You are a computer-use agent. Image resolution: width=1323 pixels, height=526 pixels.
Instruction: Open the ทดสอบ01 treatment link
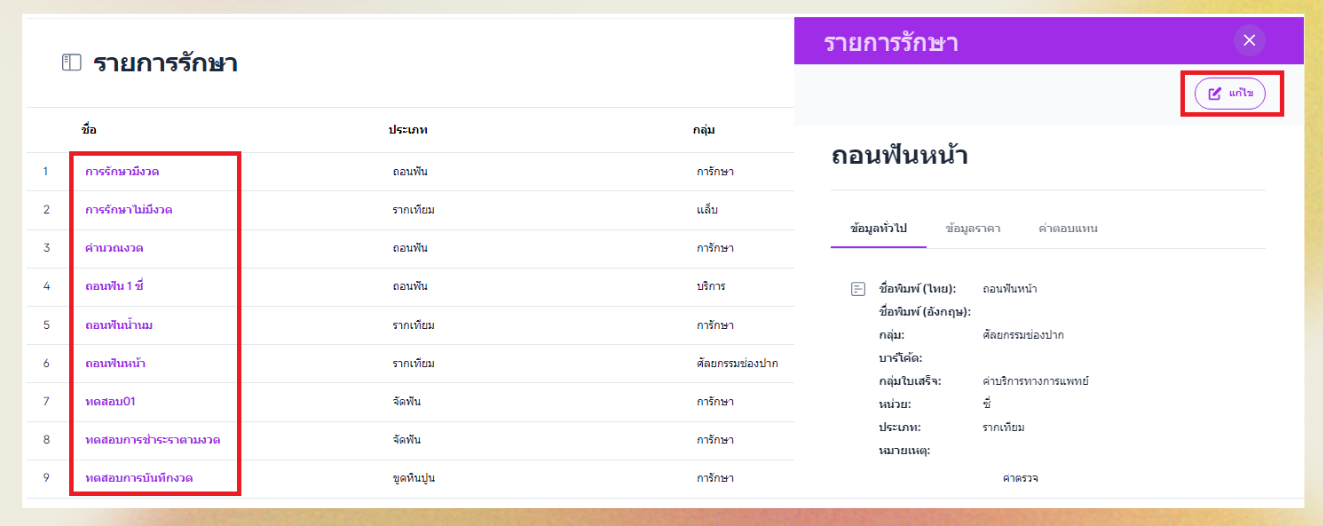point(110,401)
